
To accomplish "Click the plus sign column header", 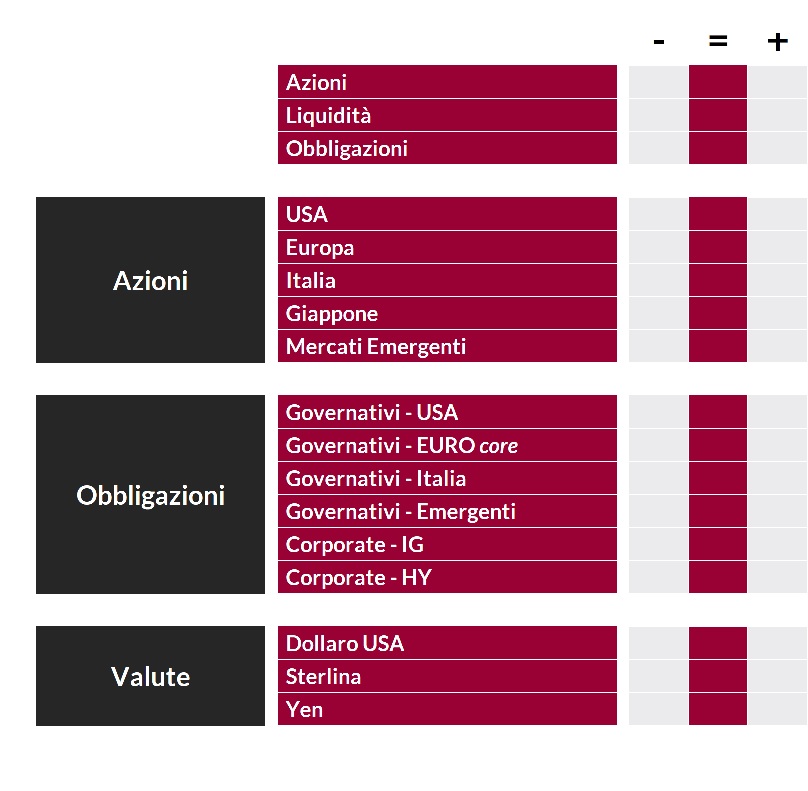I will pyautogui.click(x=778, y=42).
